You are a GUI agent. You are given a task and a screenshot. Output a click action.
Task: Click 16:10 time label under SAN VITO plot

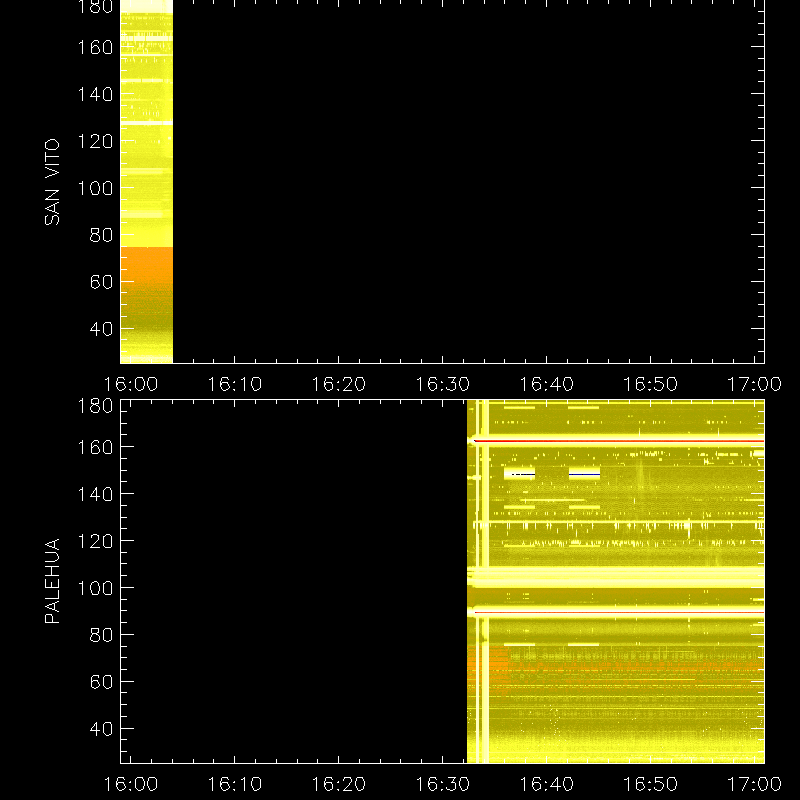(235, 384)
